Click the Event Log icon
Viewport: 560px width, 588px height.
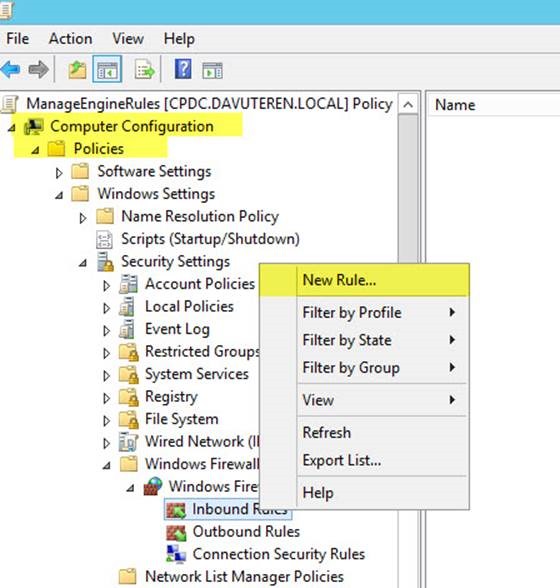127,329
